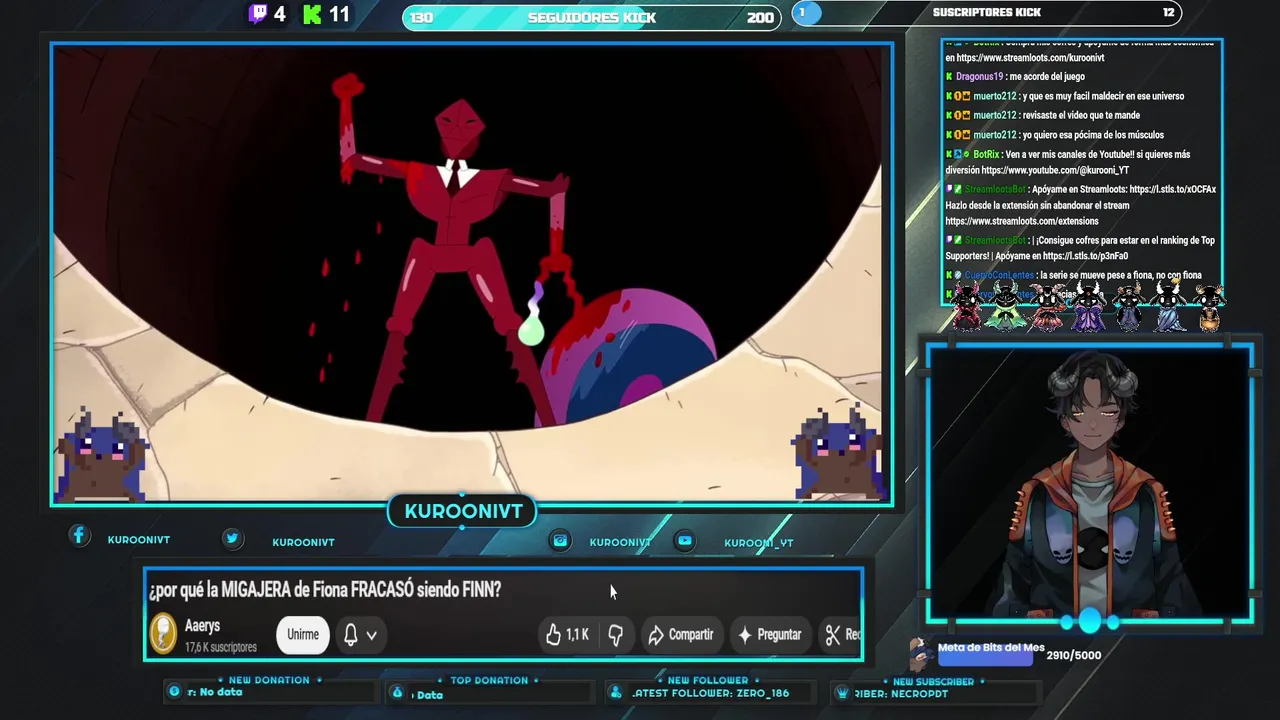This screenshot has height=720, width=1280.
Task: Open the Twitter bird icon in the socials bar
Action: click(x=232, y=538)
